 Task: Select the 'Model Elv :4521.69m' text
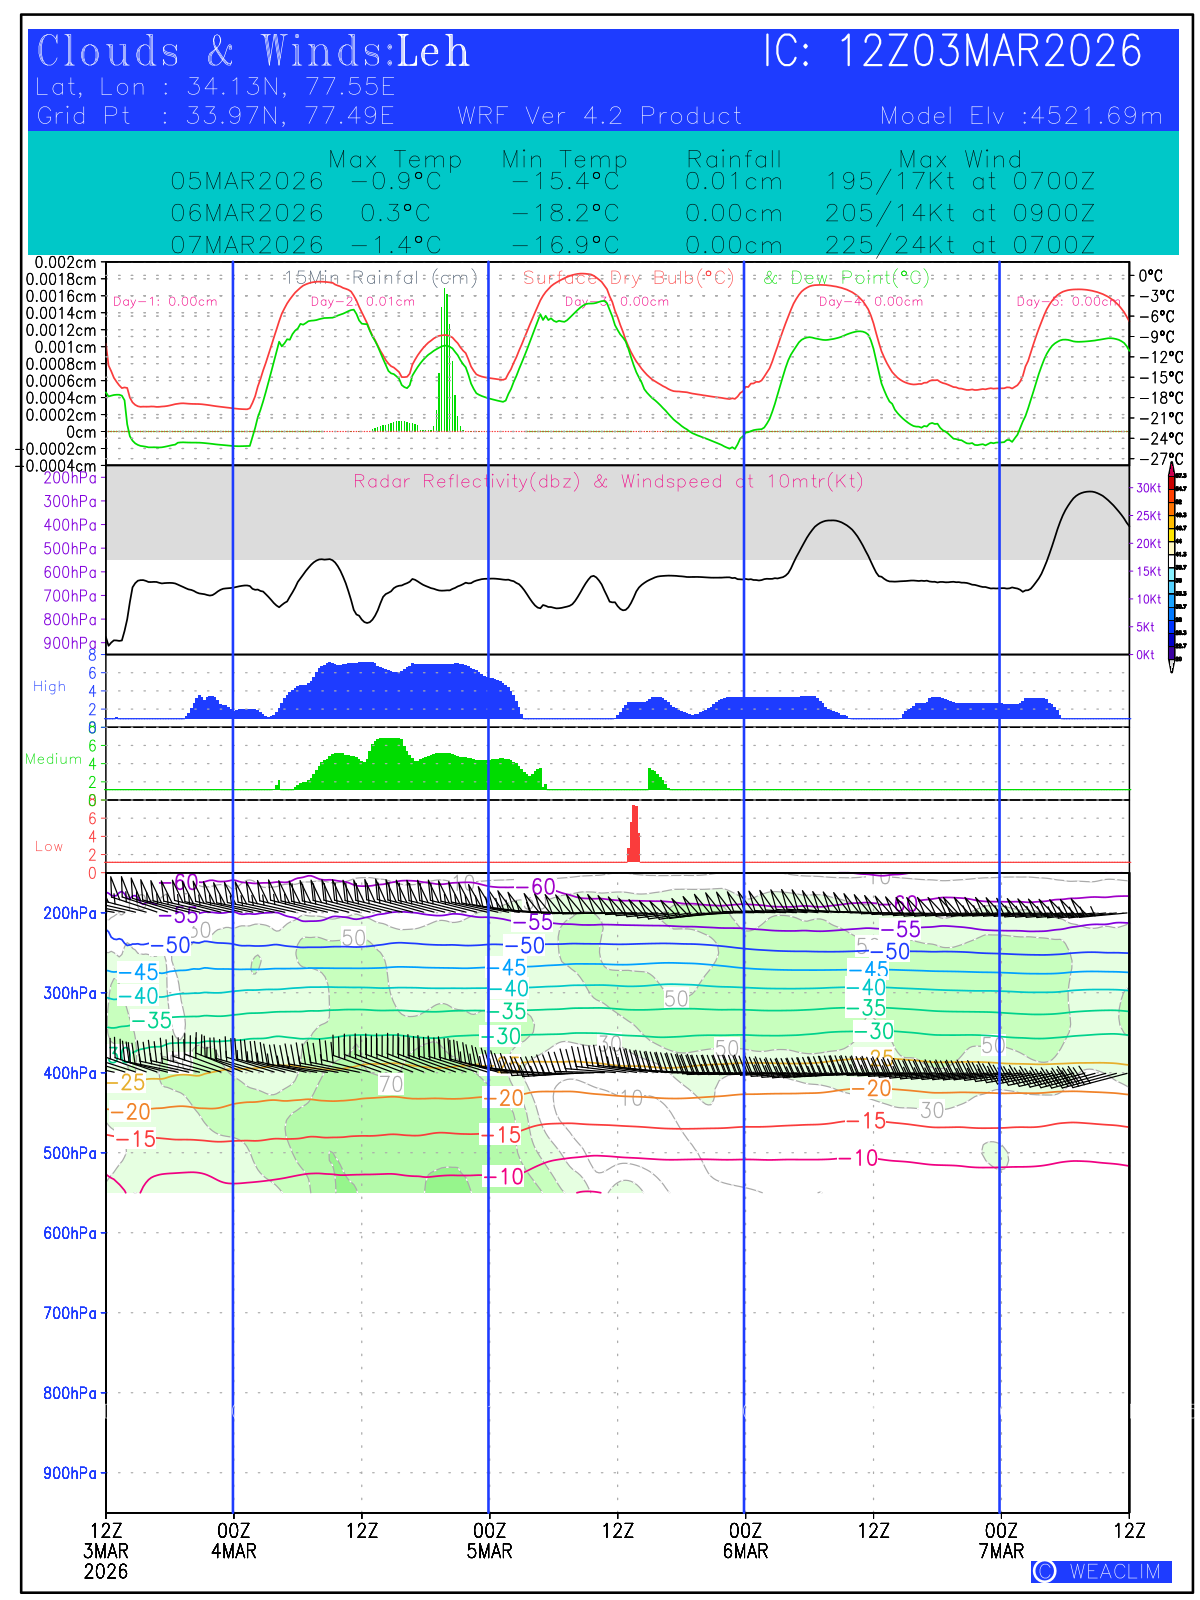[1021, 116]
